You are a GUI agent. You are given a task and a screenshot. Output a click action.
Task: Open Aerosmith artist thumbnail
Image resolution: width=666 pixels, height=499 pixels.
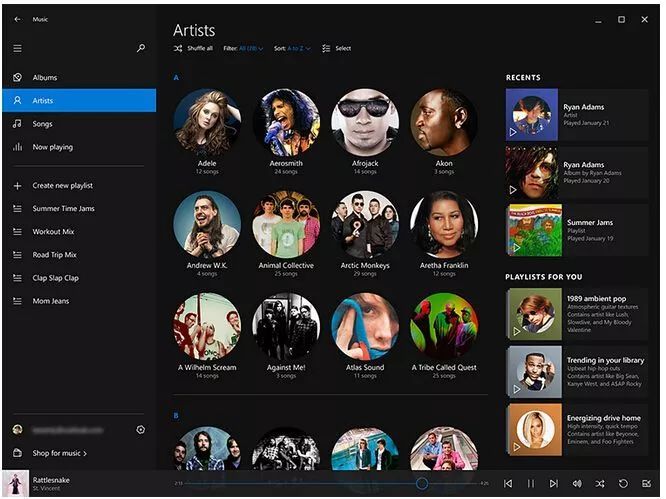[x=286, y=122]
